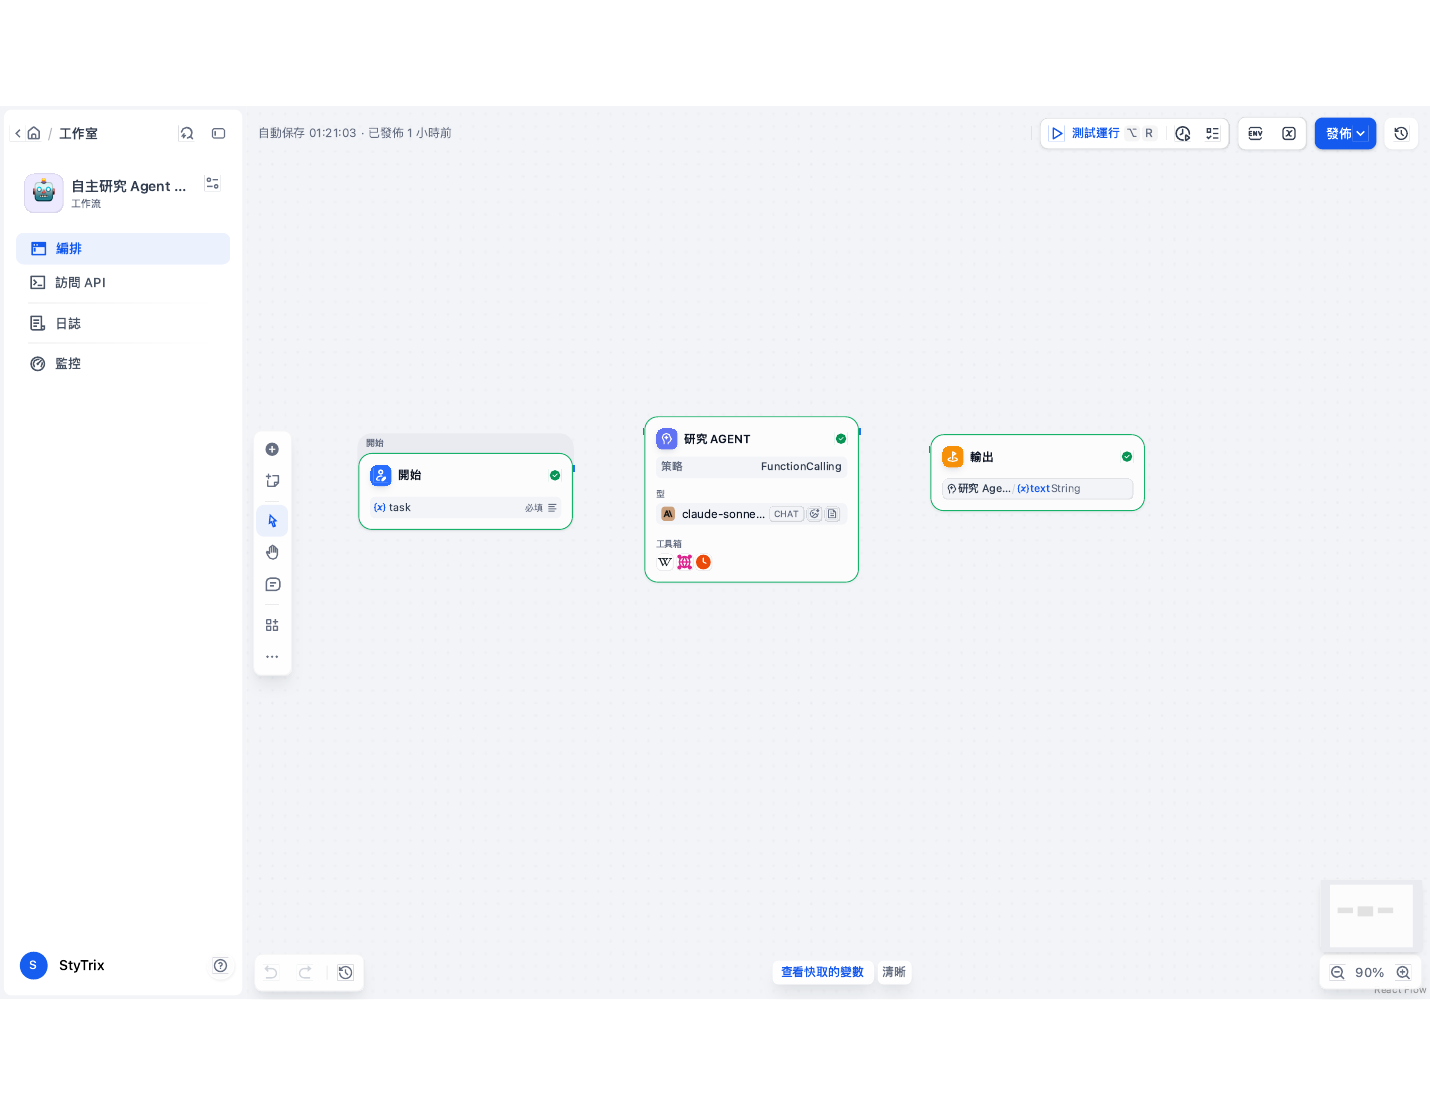Click the undo arrow at bottom left
The width and height of the screenshot is (1430, 1105).
tap(271, 972)
